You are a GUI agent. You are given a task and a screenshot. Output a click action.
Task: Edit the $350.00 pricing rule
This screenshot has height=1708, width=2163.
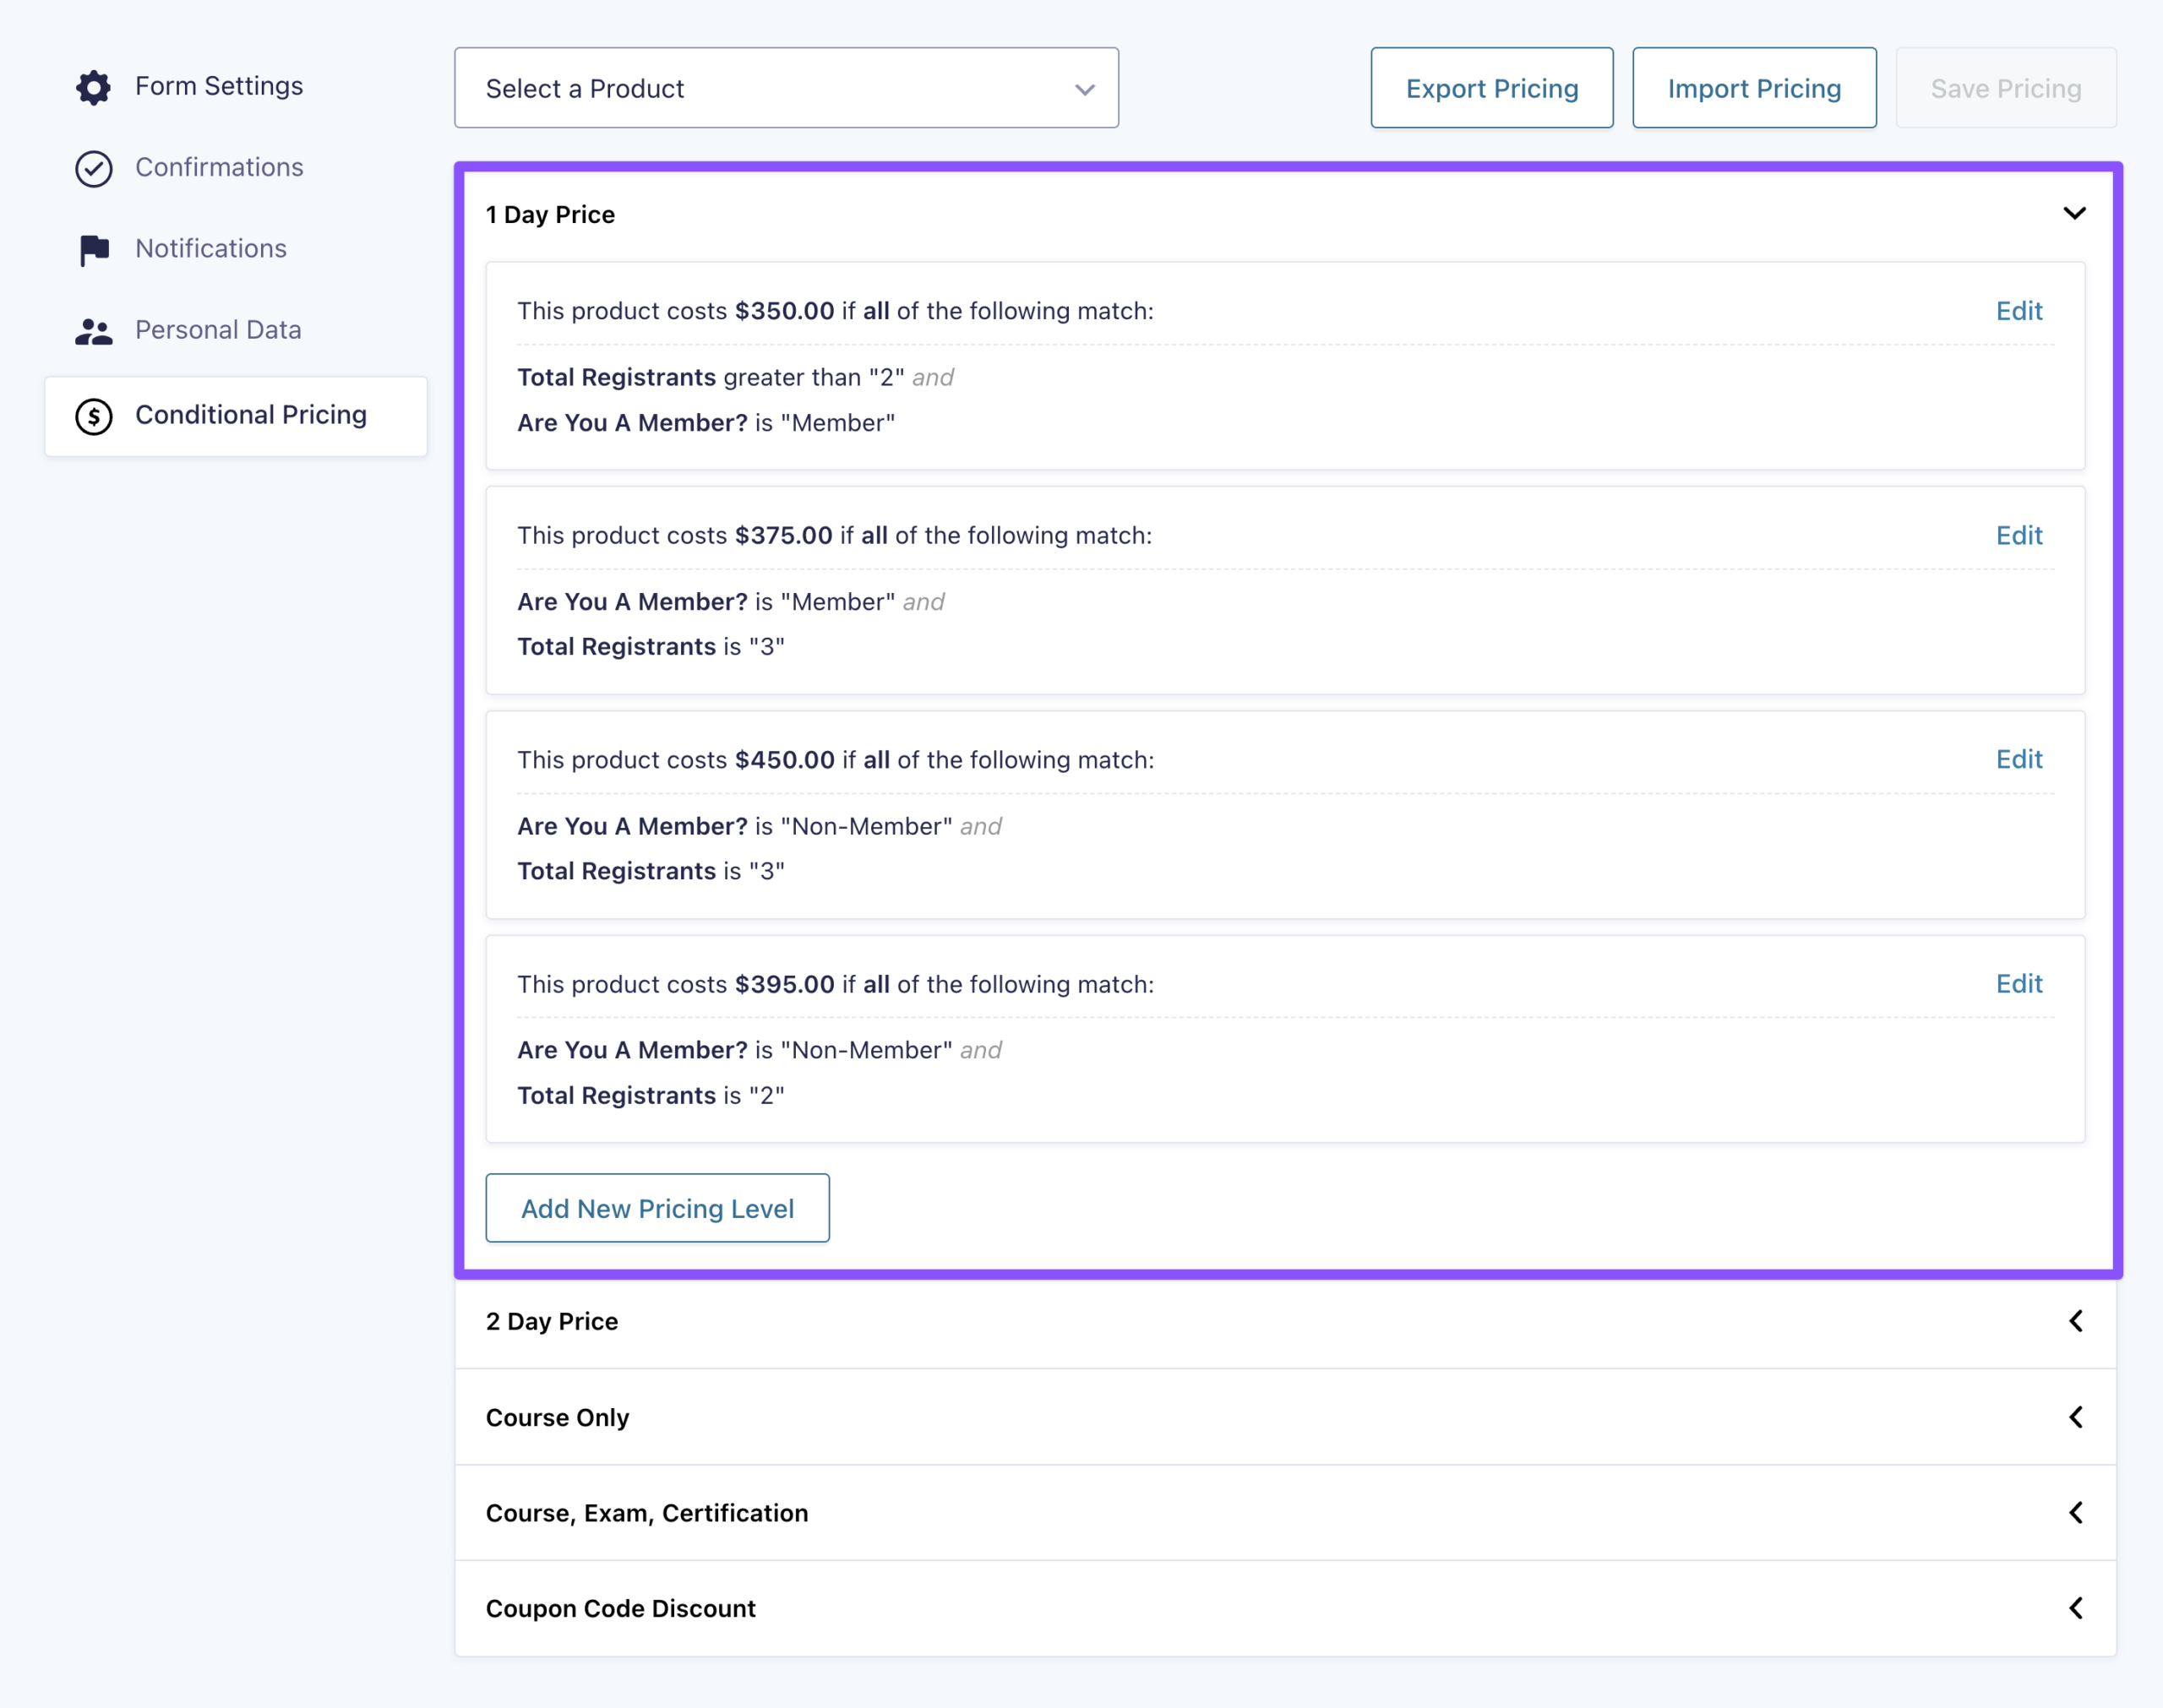point(2018,311)
